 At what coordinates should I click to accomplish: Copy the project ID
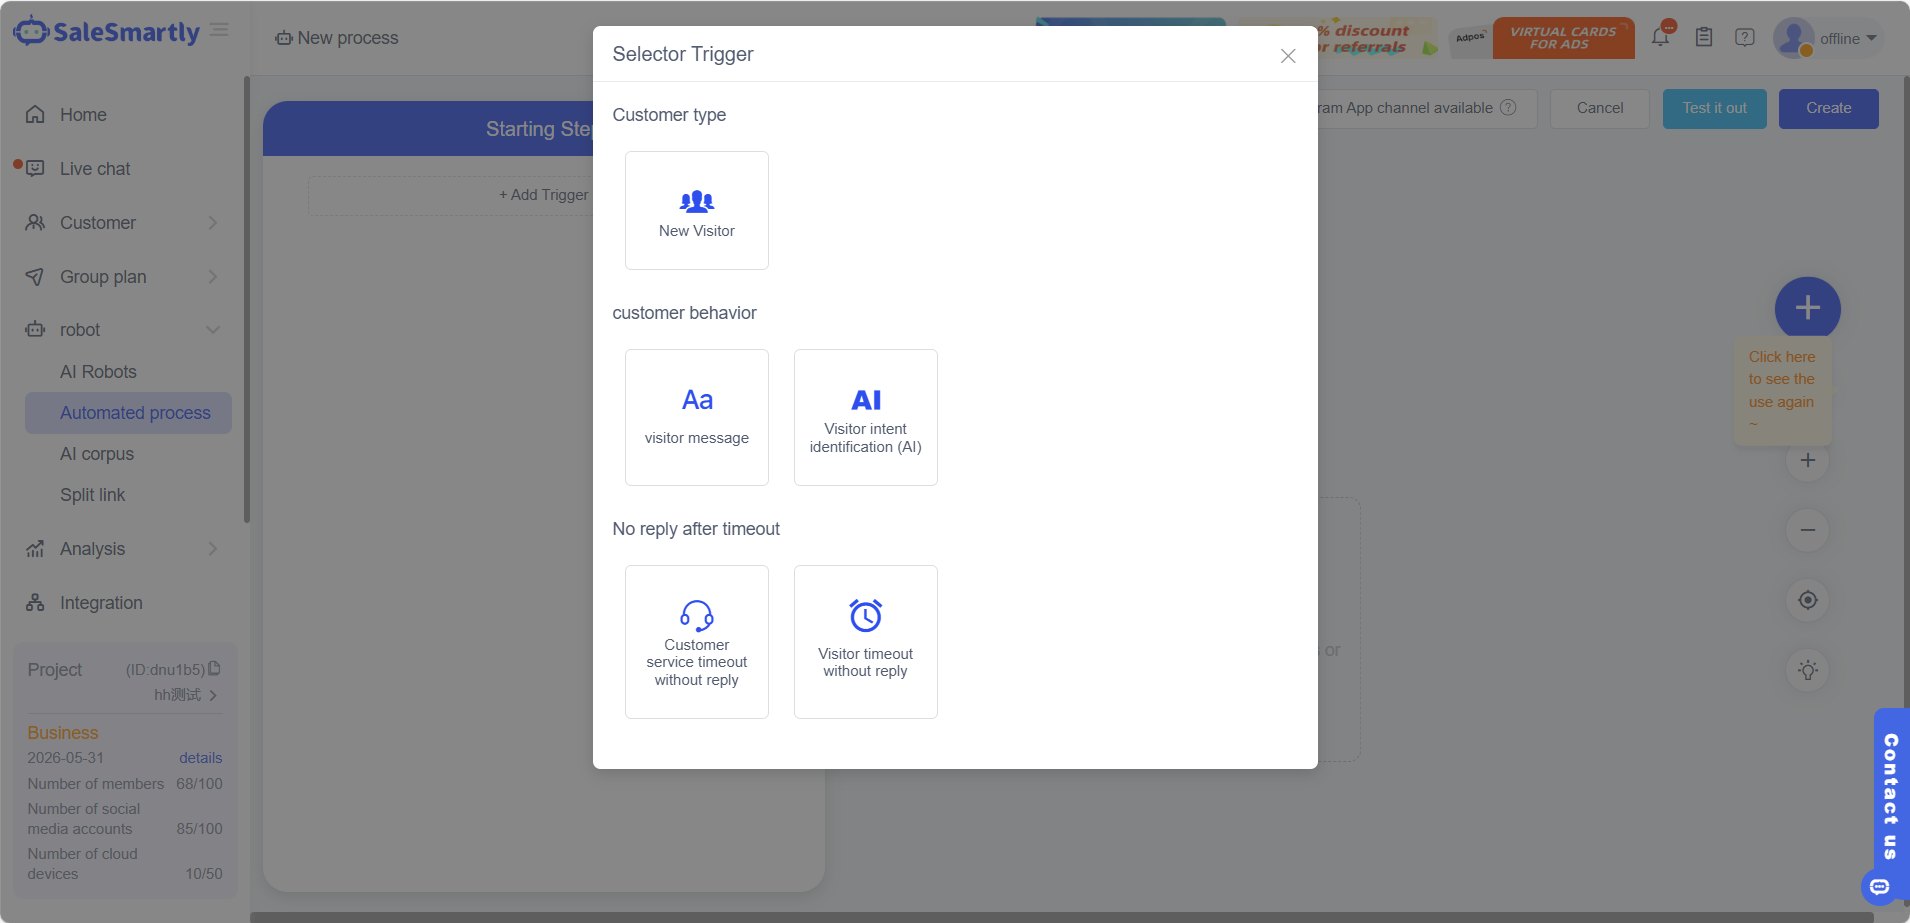tap(214, 669)
